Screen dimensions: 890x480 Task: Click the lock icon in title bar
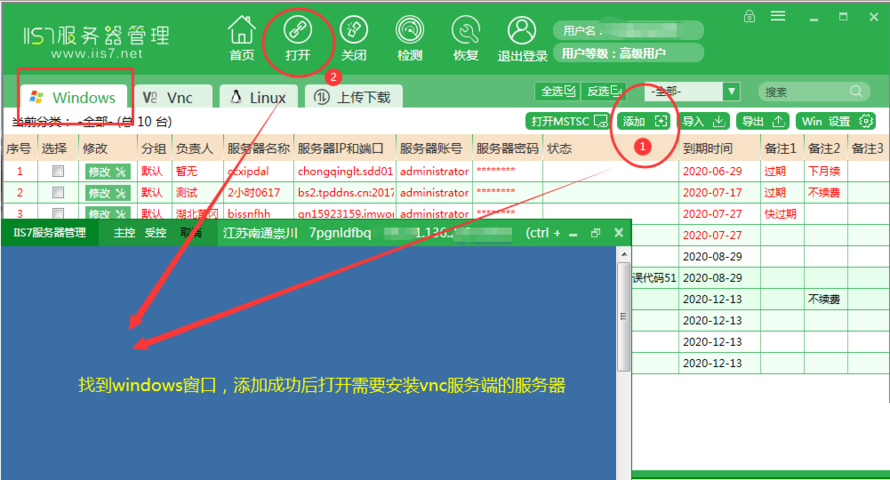[x=749, y=16]
